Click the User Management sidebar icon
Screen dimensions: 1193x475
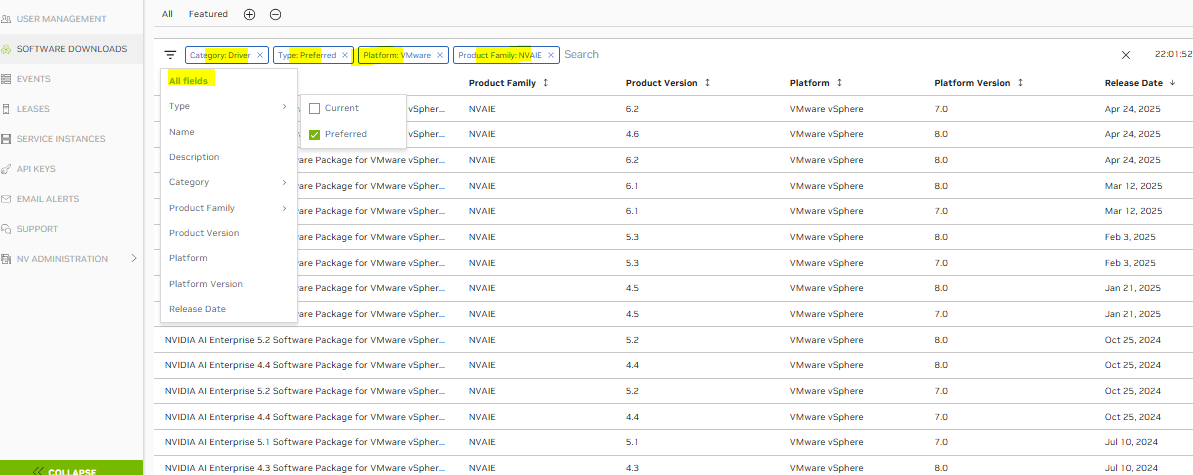point(6,18)
